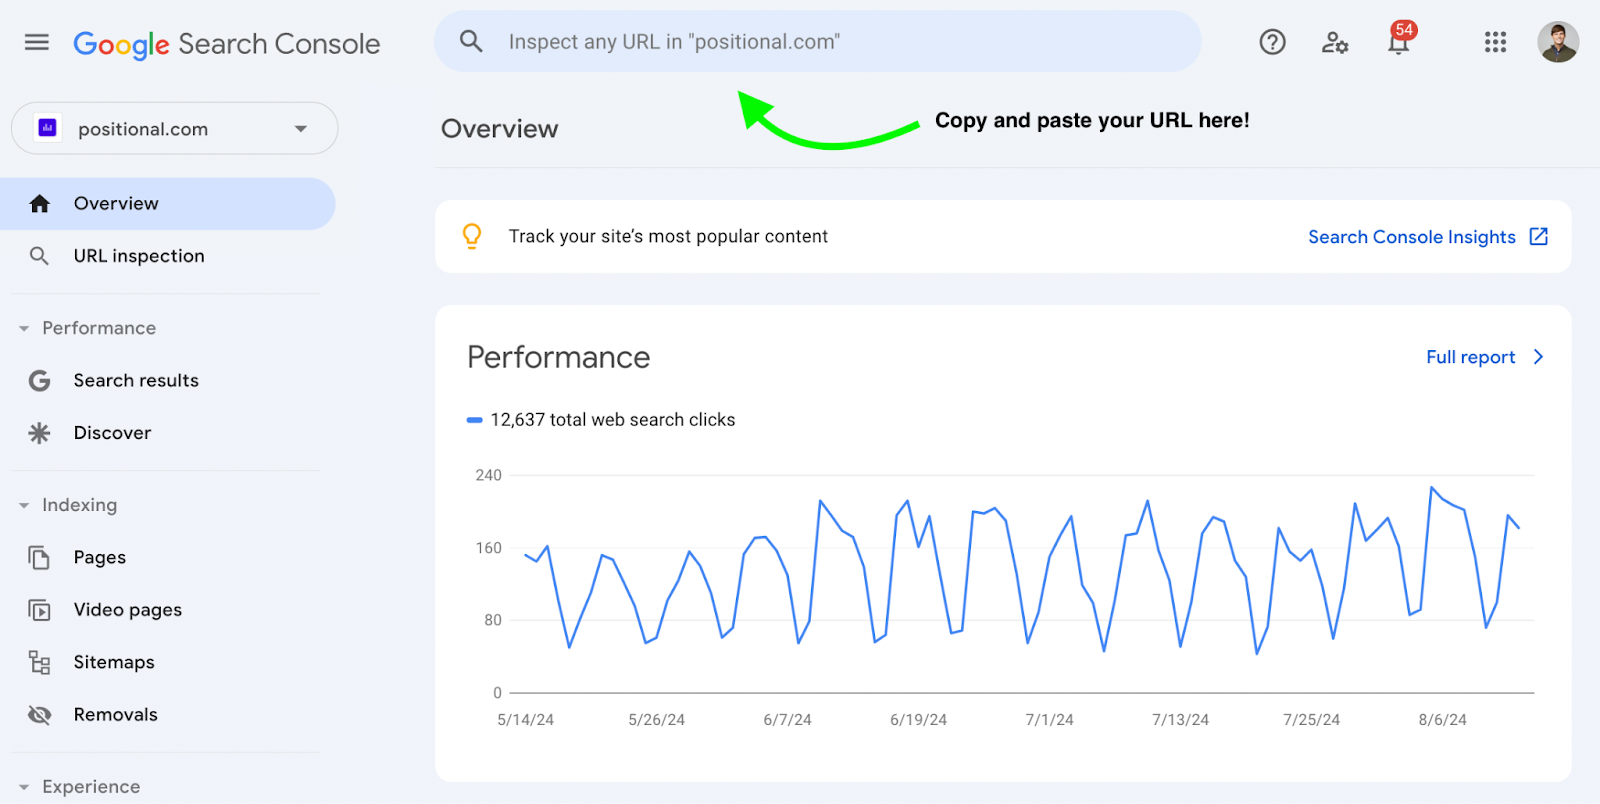Click the search magnifier icon in URL bar

pyautogui.click(x=471, y=41)
